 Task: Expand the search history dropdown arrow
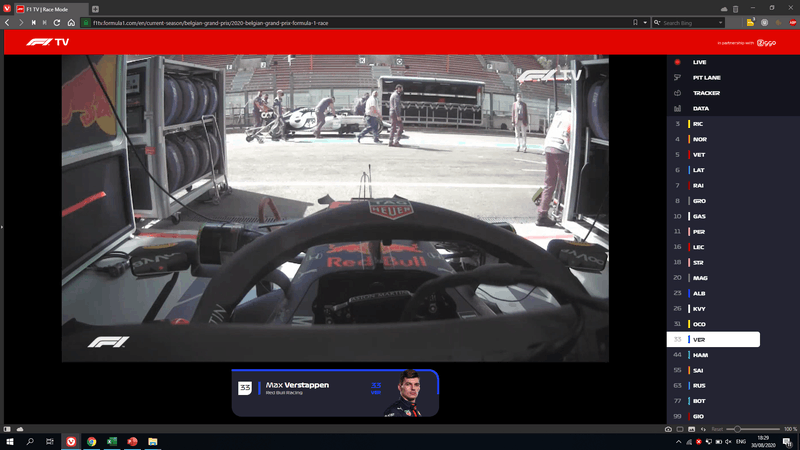click(x=720, y=22)
